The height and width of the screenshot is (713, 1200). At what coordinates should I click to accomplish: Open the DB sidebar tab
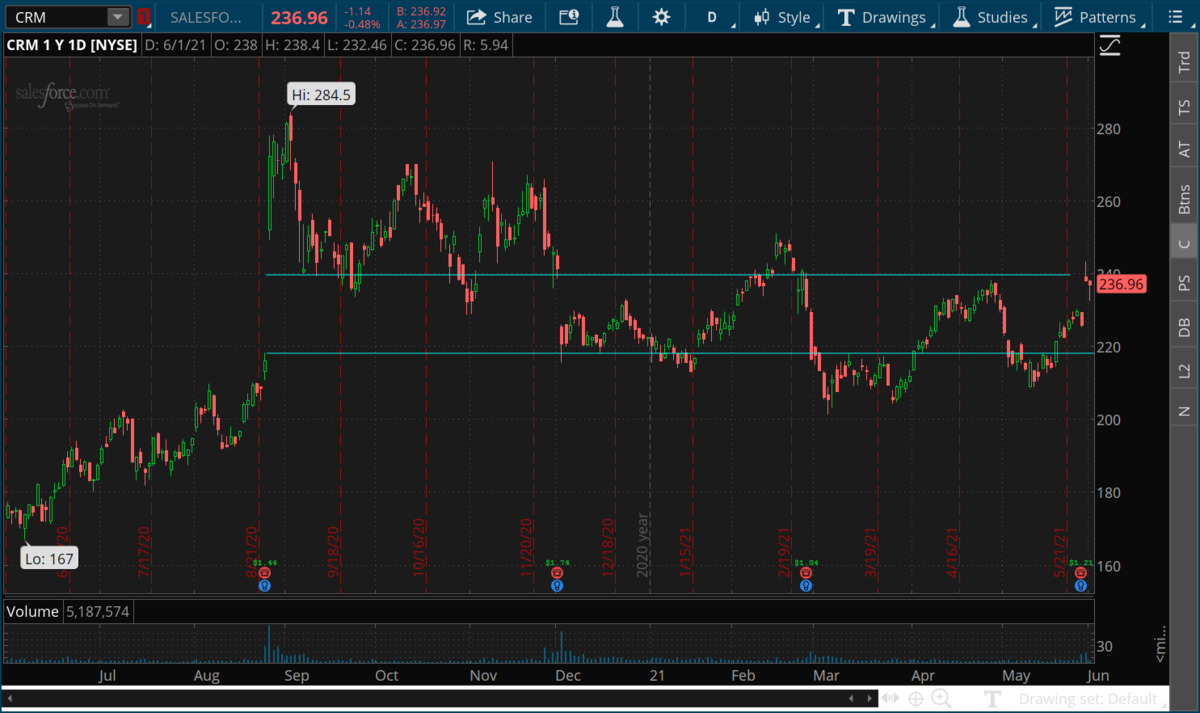click(x=1184, y=326)
